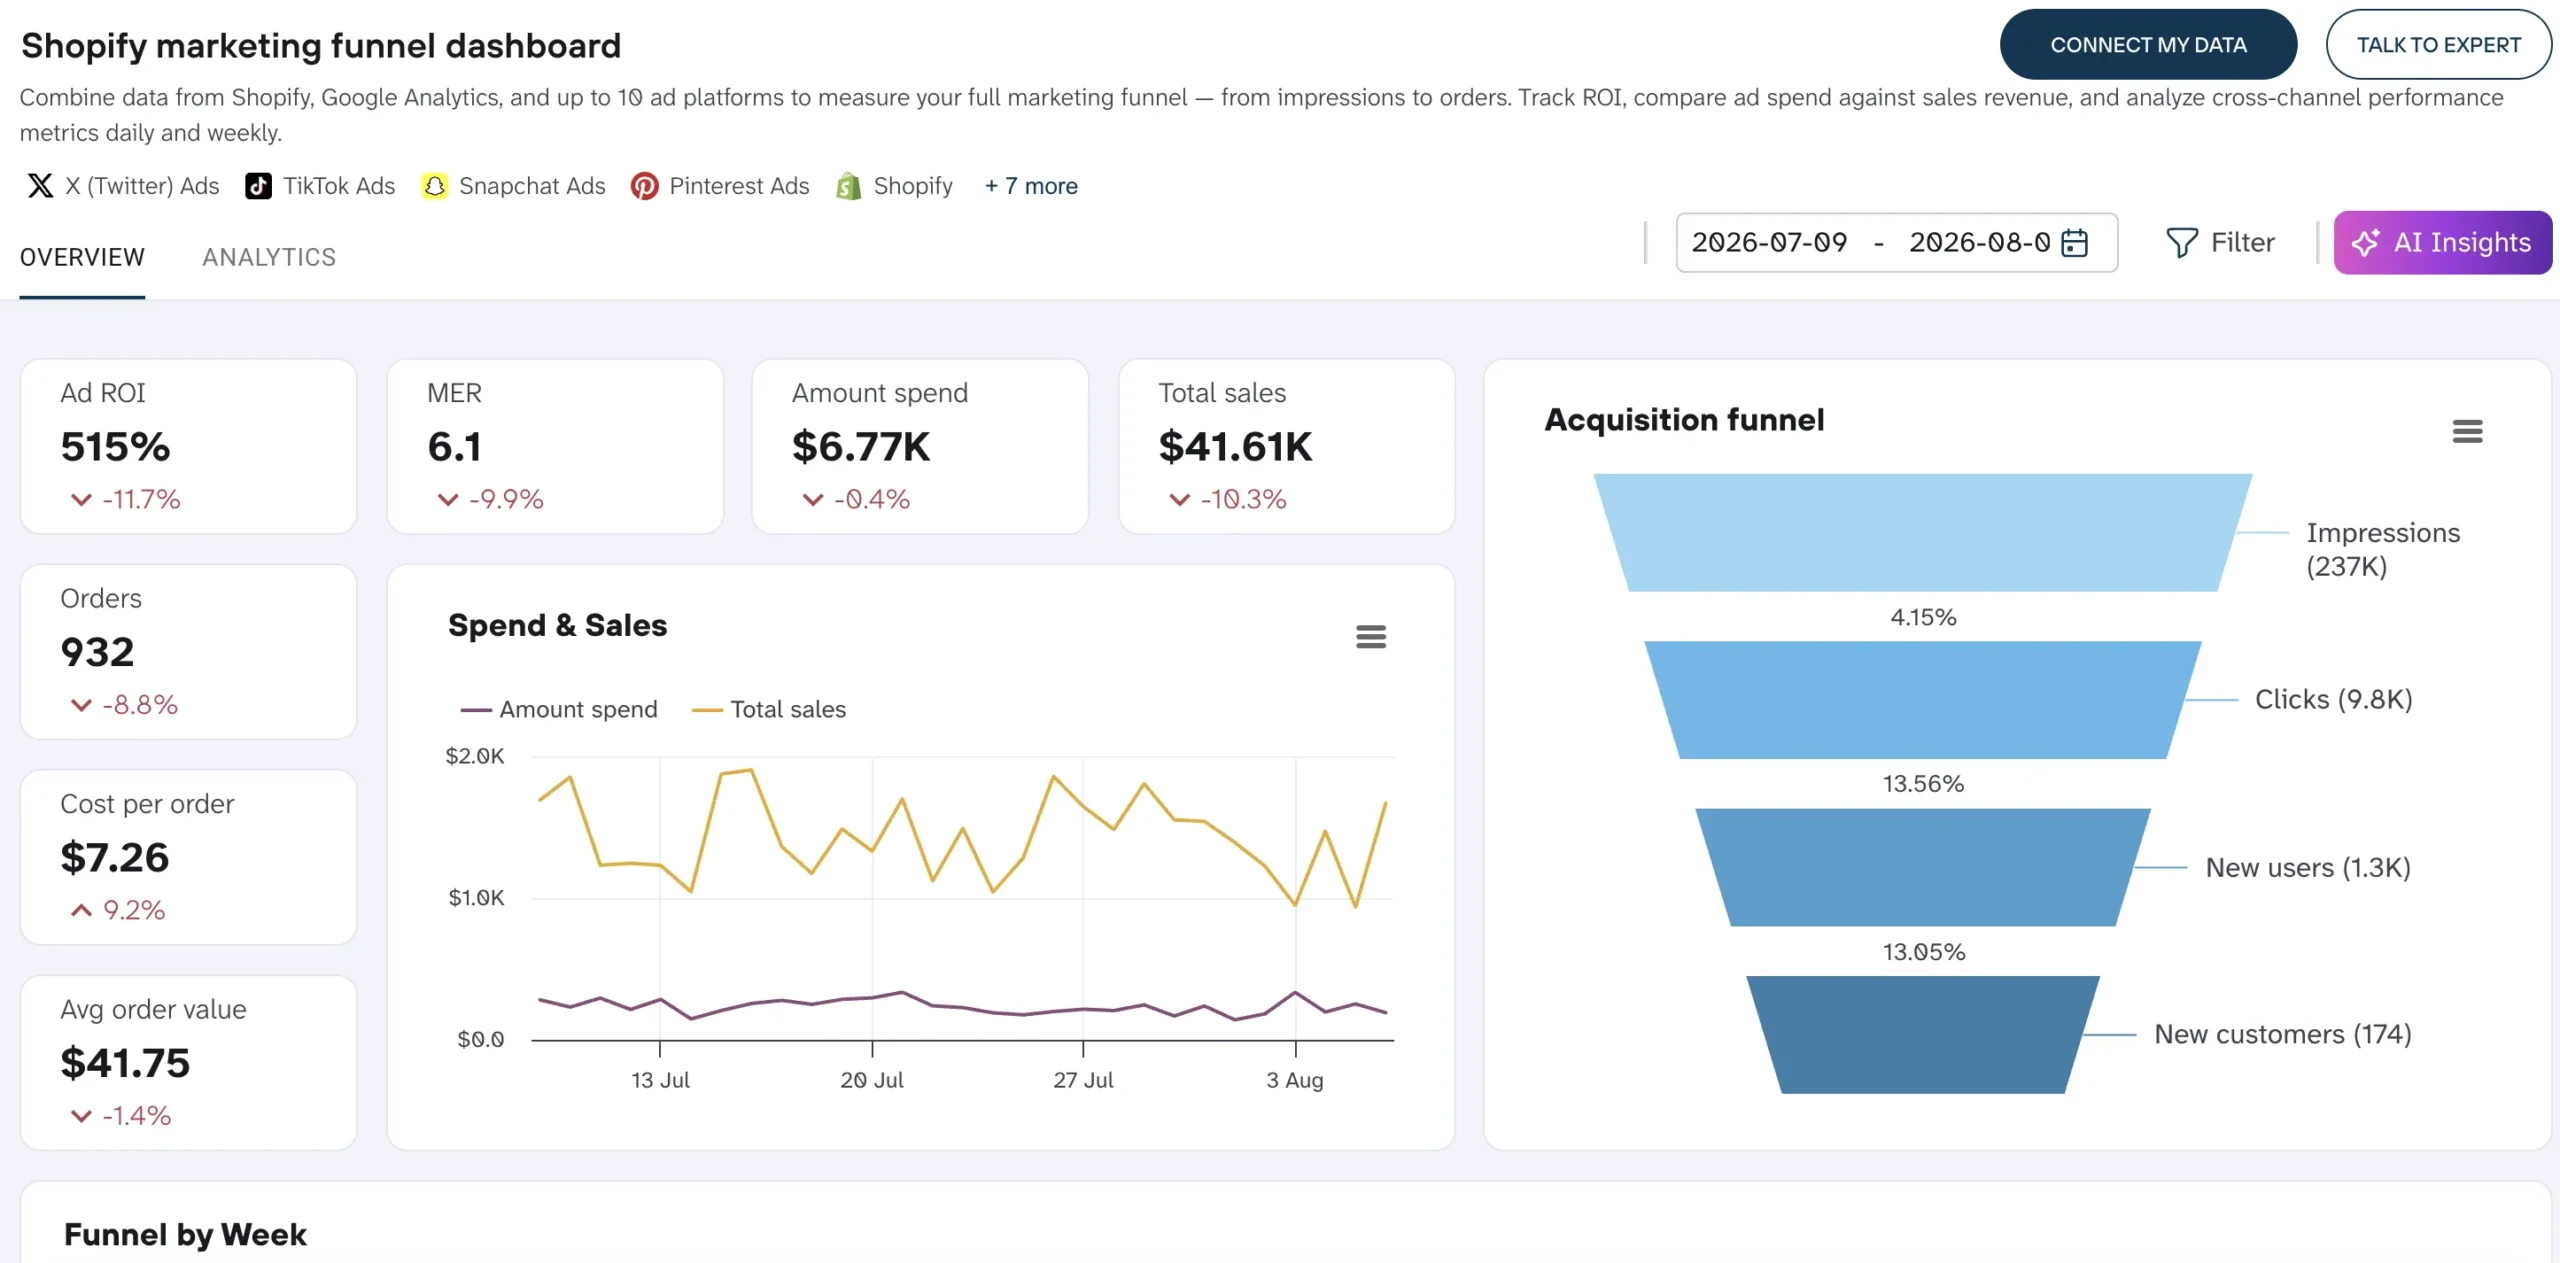The width and height of the screenshot is (2560, 1263).
Task: Click the $41.75 avg order value
Action: (x=125, y=1063)
